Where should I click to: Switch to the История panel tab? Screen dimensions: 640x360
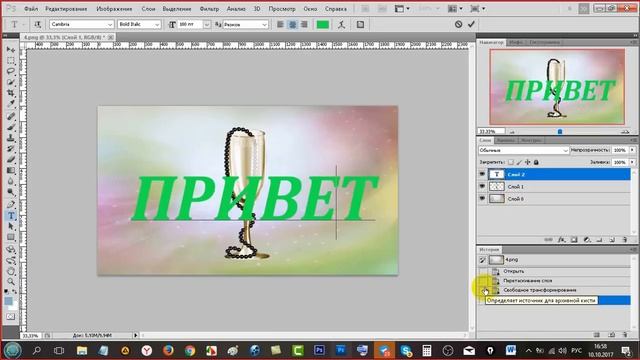click(x=489, y=249)
